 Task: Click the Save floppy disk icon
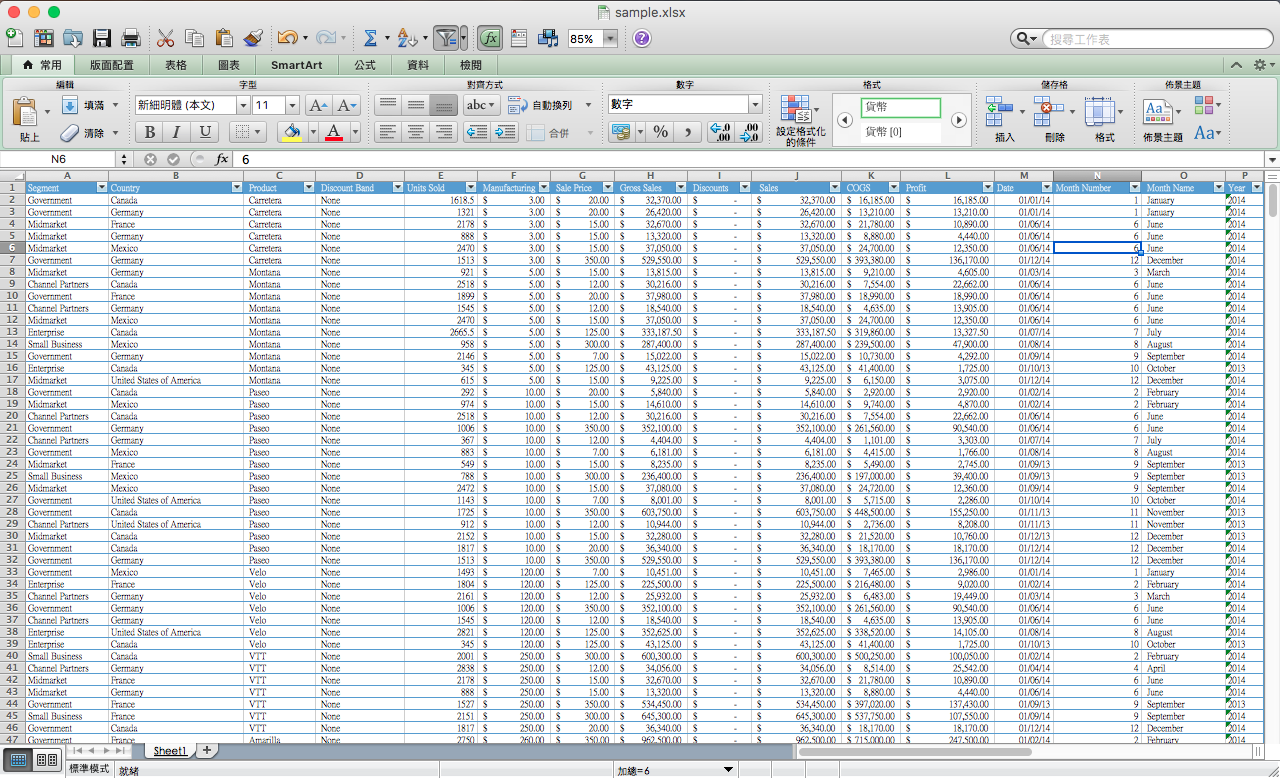tap(101, 39)
